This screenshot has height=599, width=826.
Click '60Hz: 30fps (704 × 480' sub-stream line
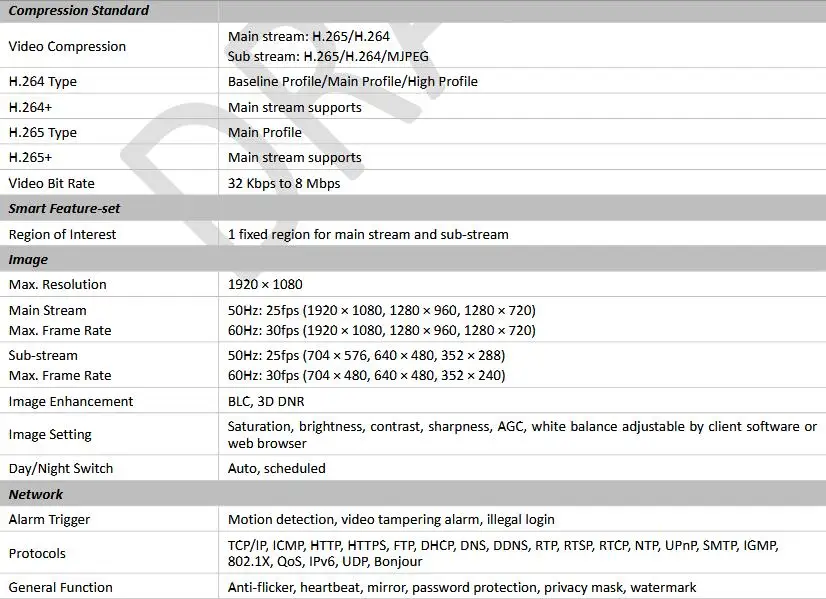[367, 376]
